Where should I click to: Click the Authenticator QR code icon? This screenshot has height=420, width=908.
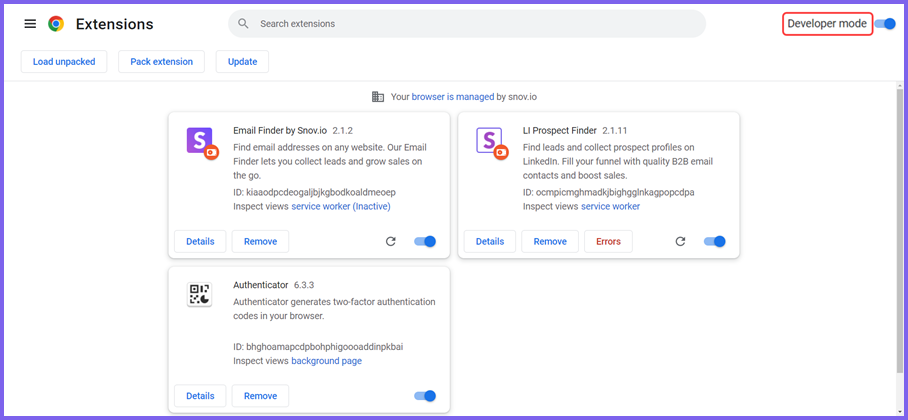coord(199,294)
